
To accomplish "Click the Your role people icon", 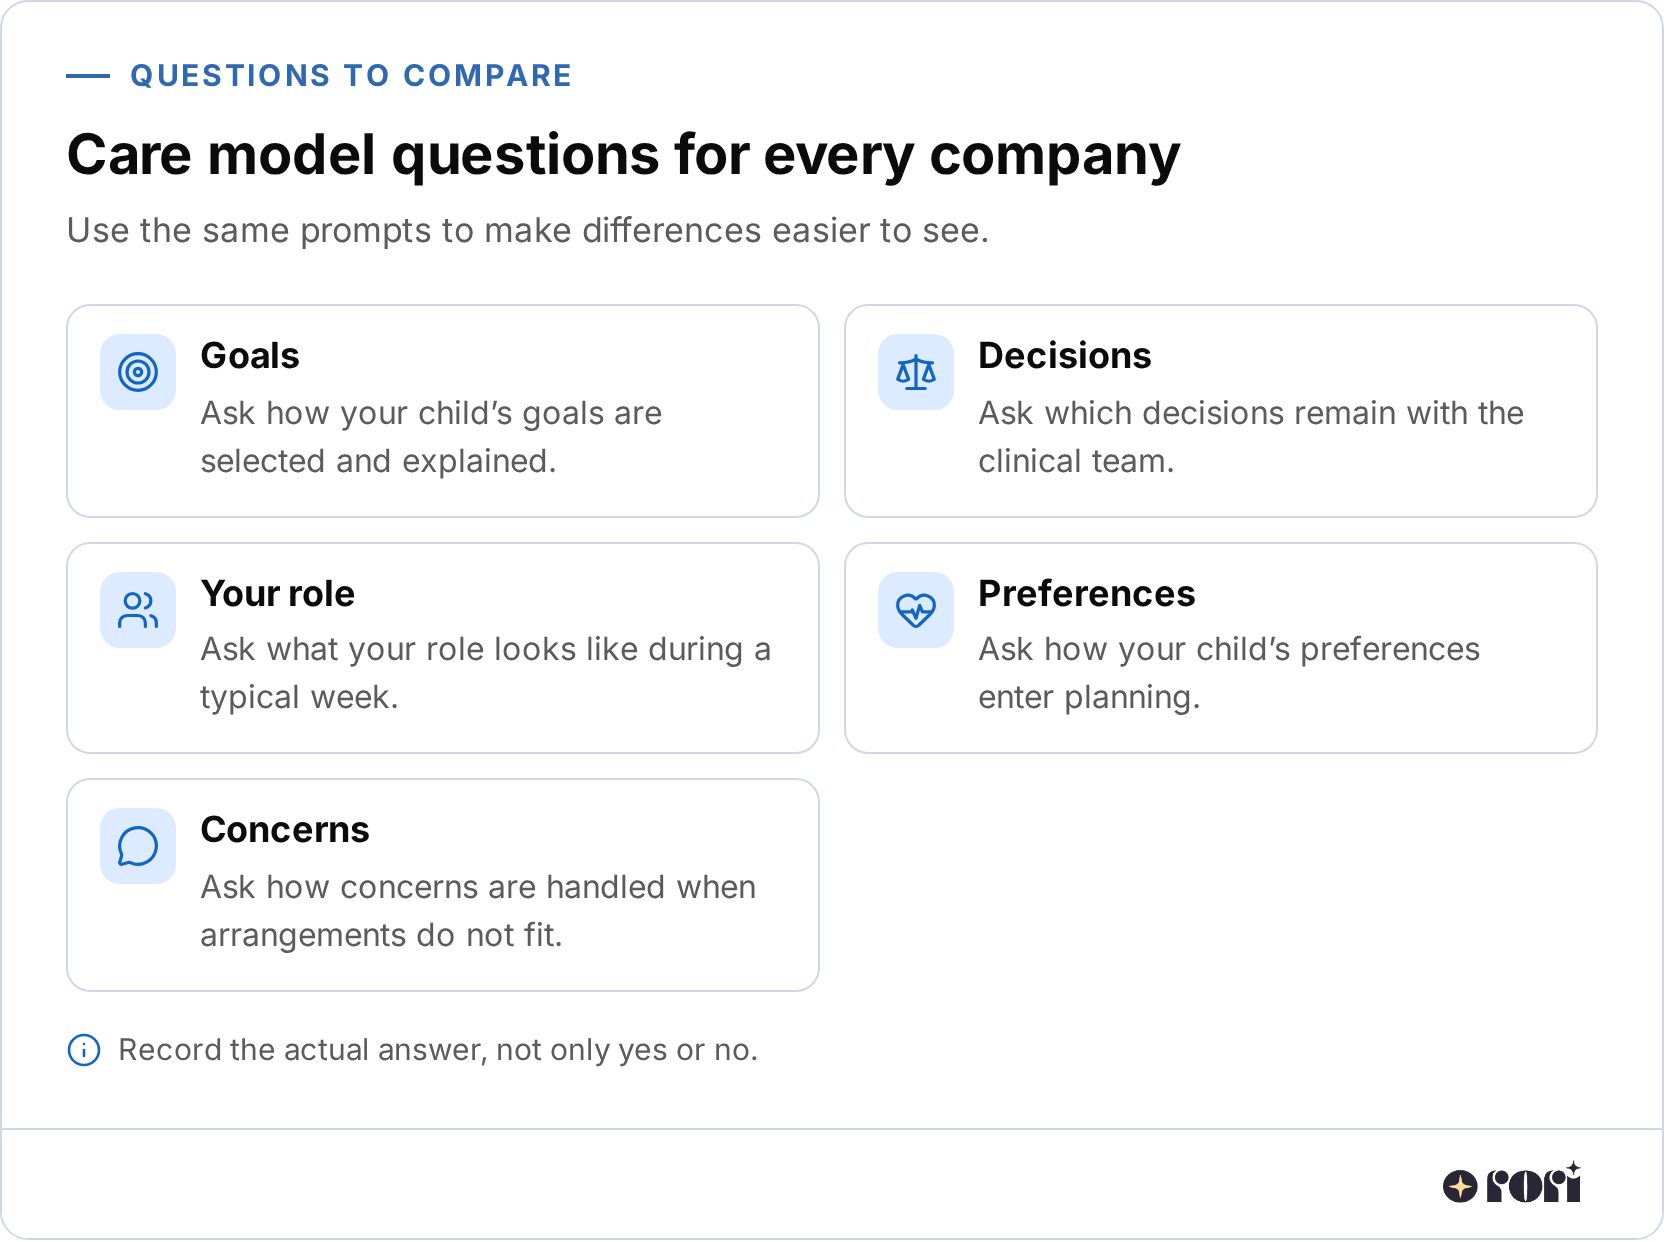I will [138, 610].
